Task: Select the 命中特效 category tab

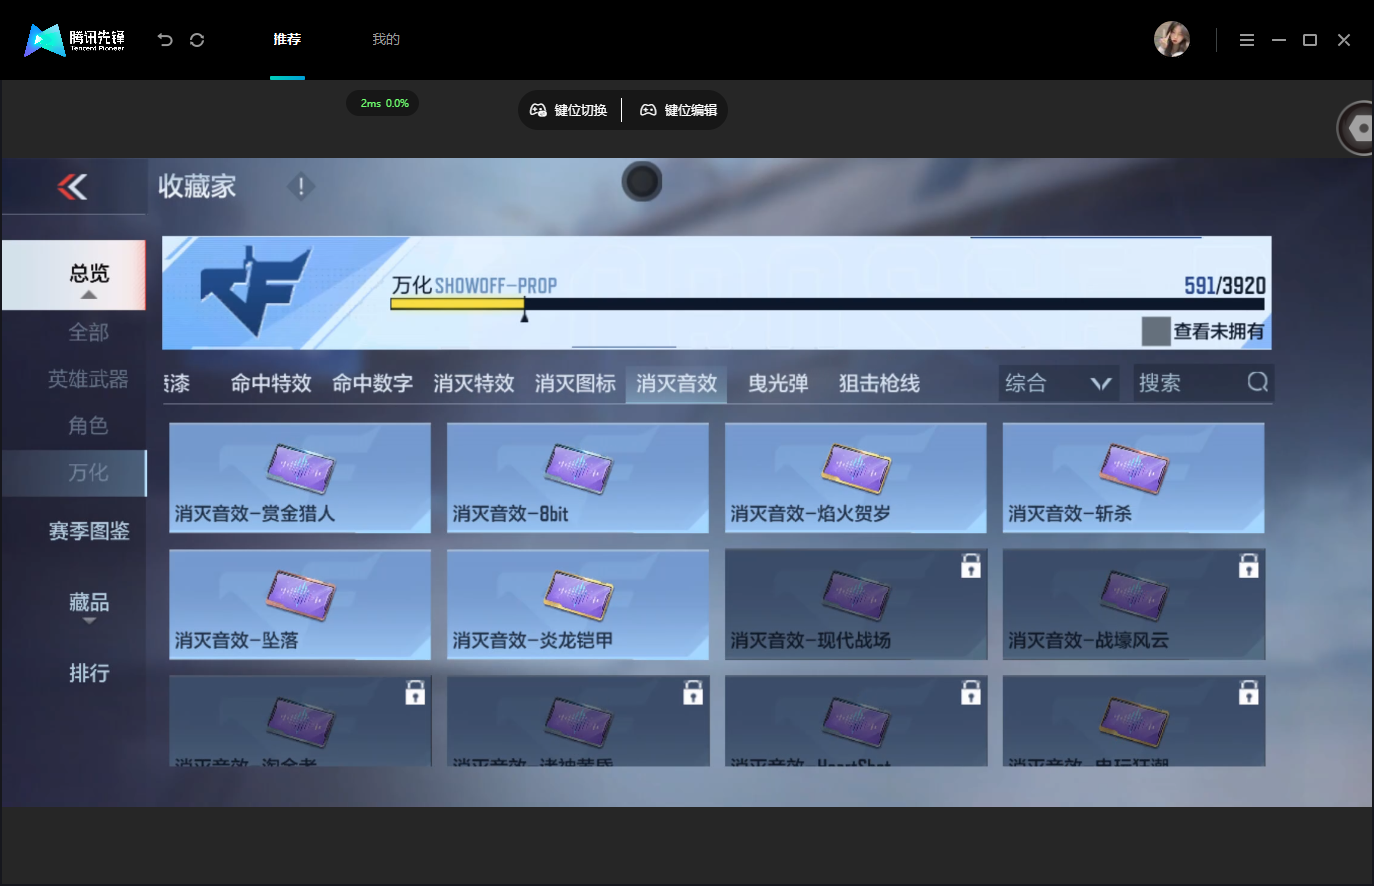Action: click(271, 383)
